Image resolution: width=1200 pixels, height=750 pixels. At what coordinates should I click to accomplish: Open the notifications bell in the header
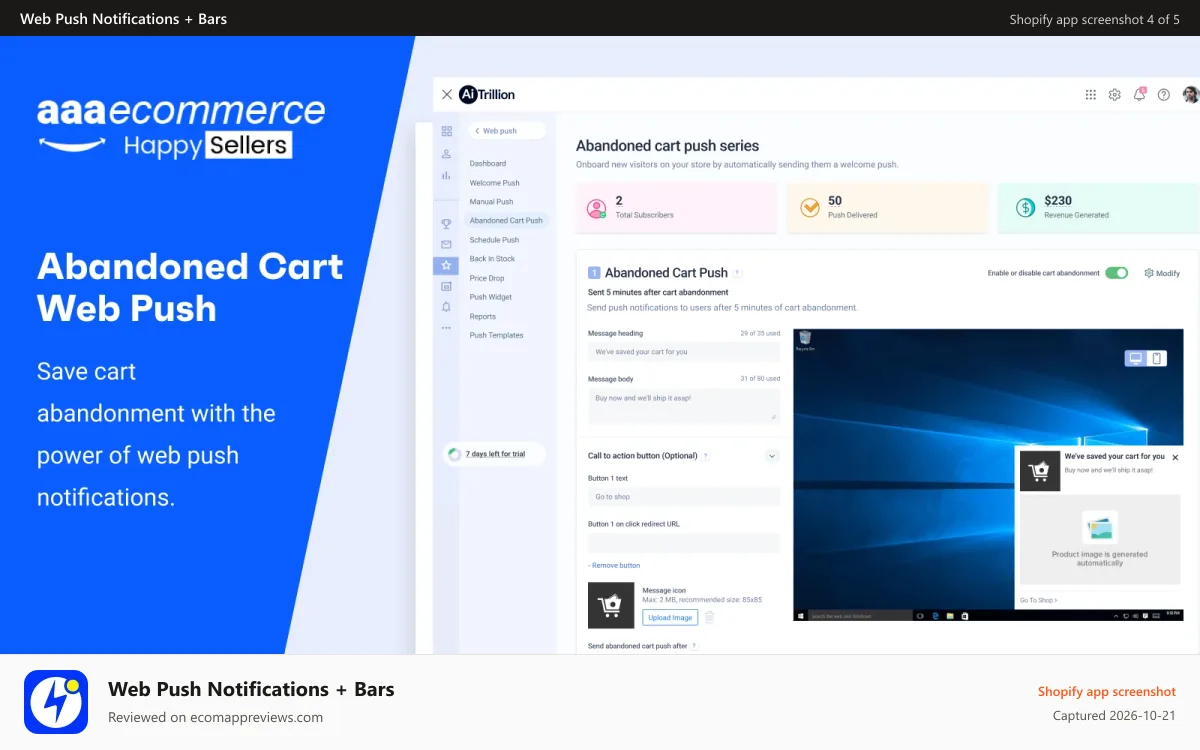pos(1139,95)
